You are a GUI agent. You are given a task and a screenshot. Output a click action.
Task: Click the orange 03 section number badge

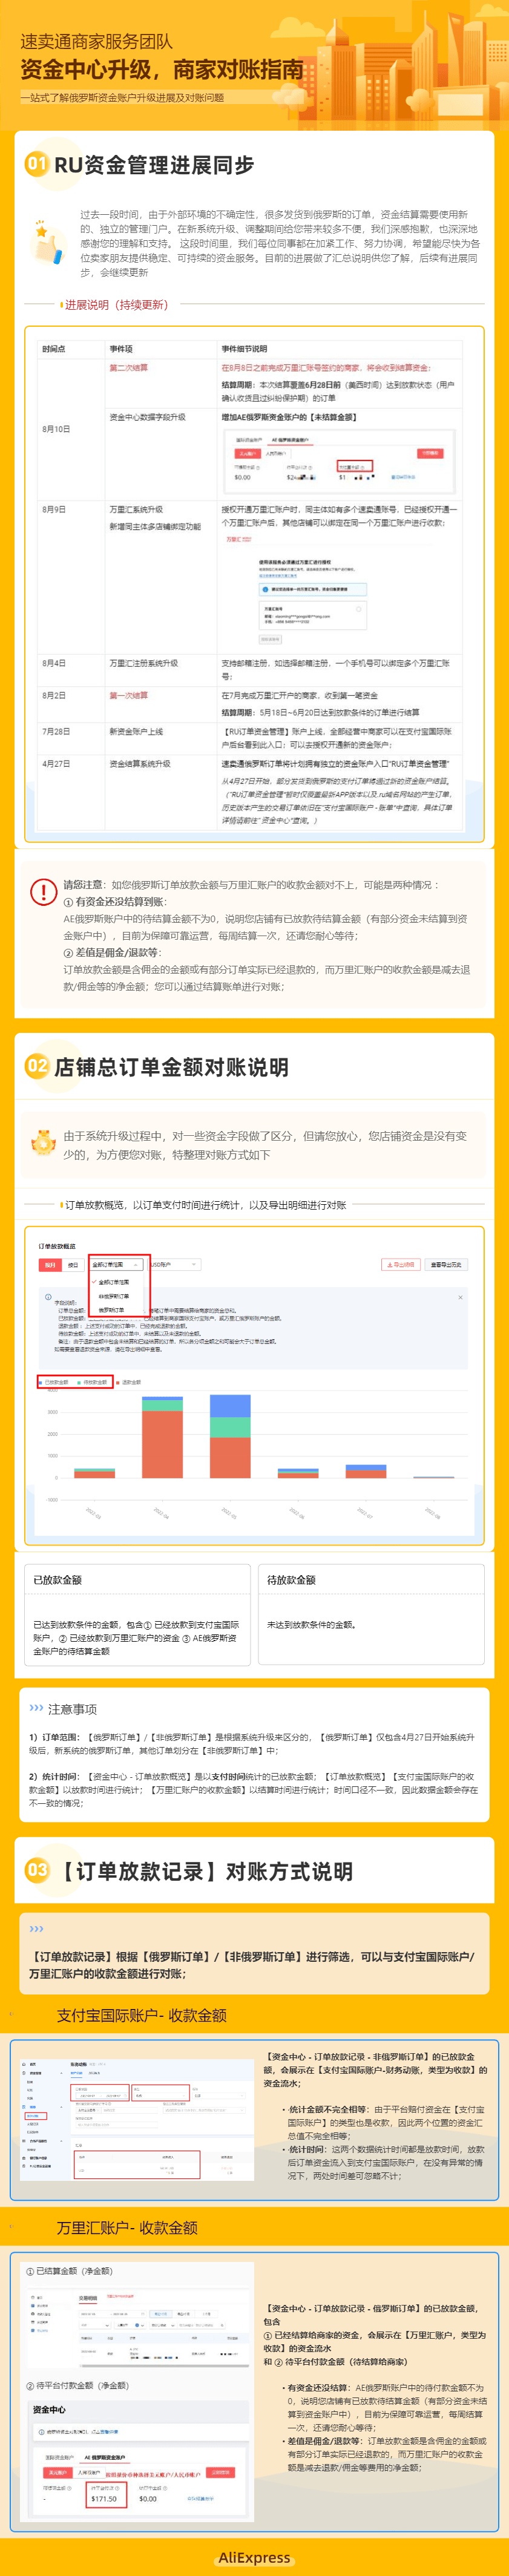tap(37, 1870)
